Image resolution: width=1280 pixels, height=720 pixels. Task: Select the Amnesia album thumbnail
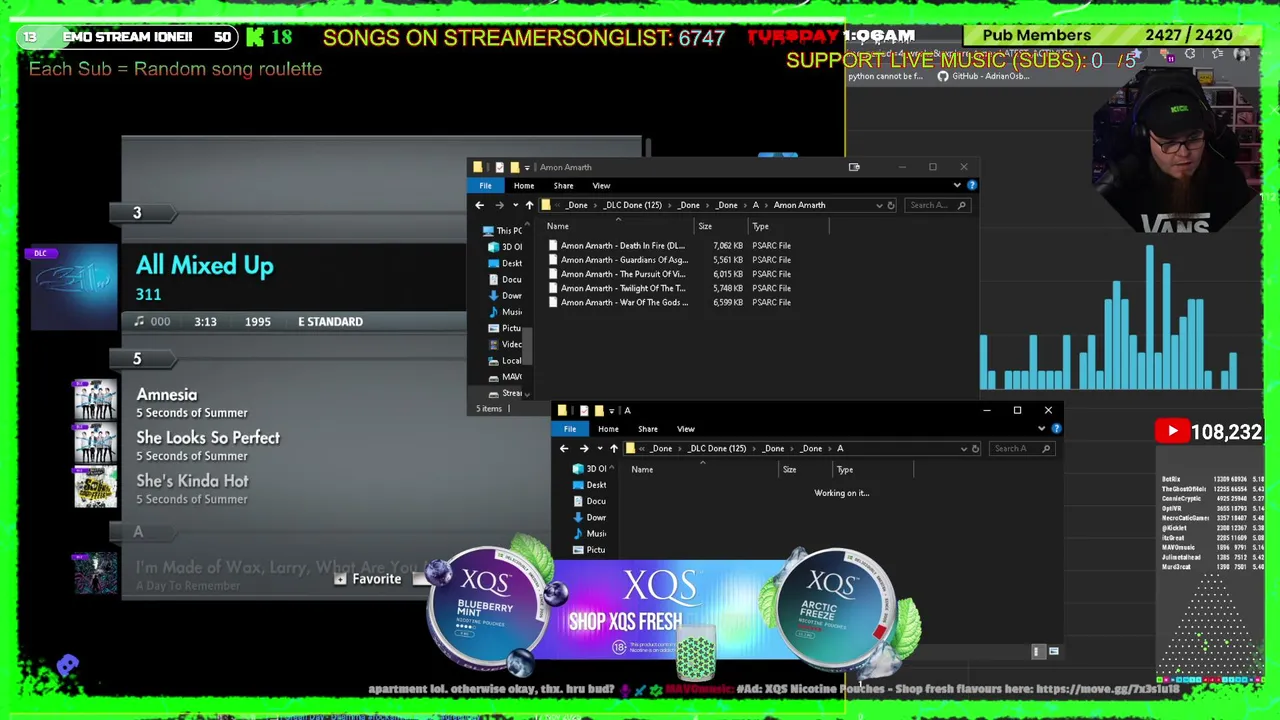tap(95, 401)
